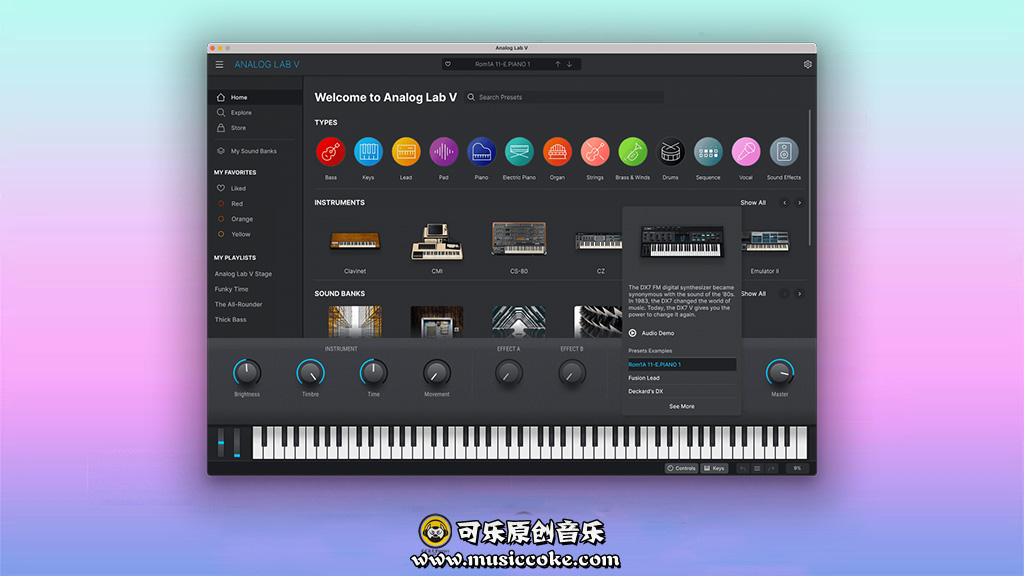Open the Funky Time playlist
Viewport: 1024px width, 576px height.
pyautogui.click(x=231, y=289)
